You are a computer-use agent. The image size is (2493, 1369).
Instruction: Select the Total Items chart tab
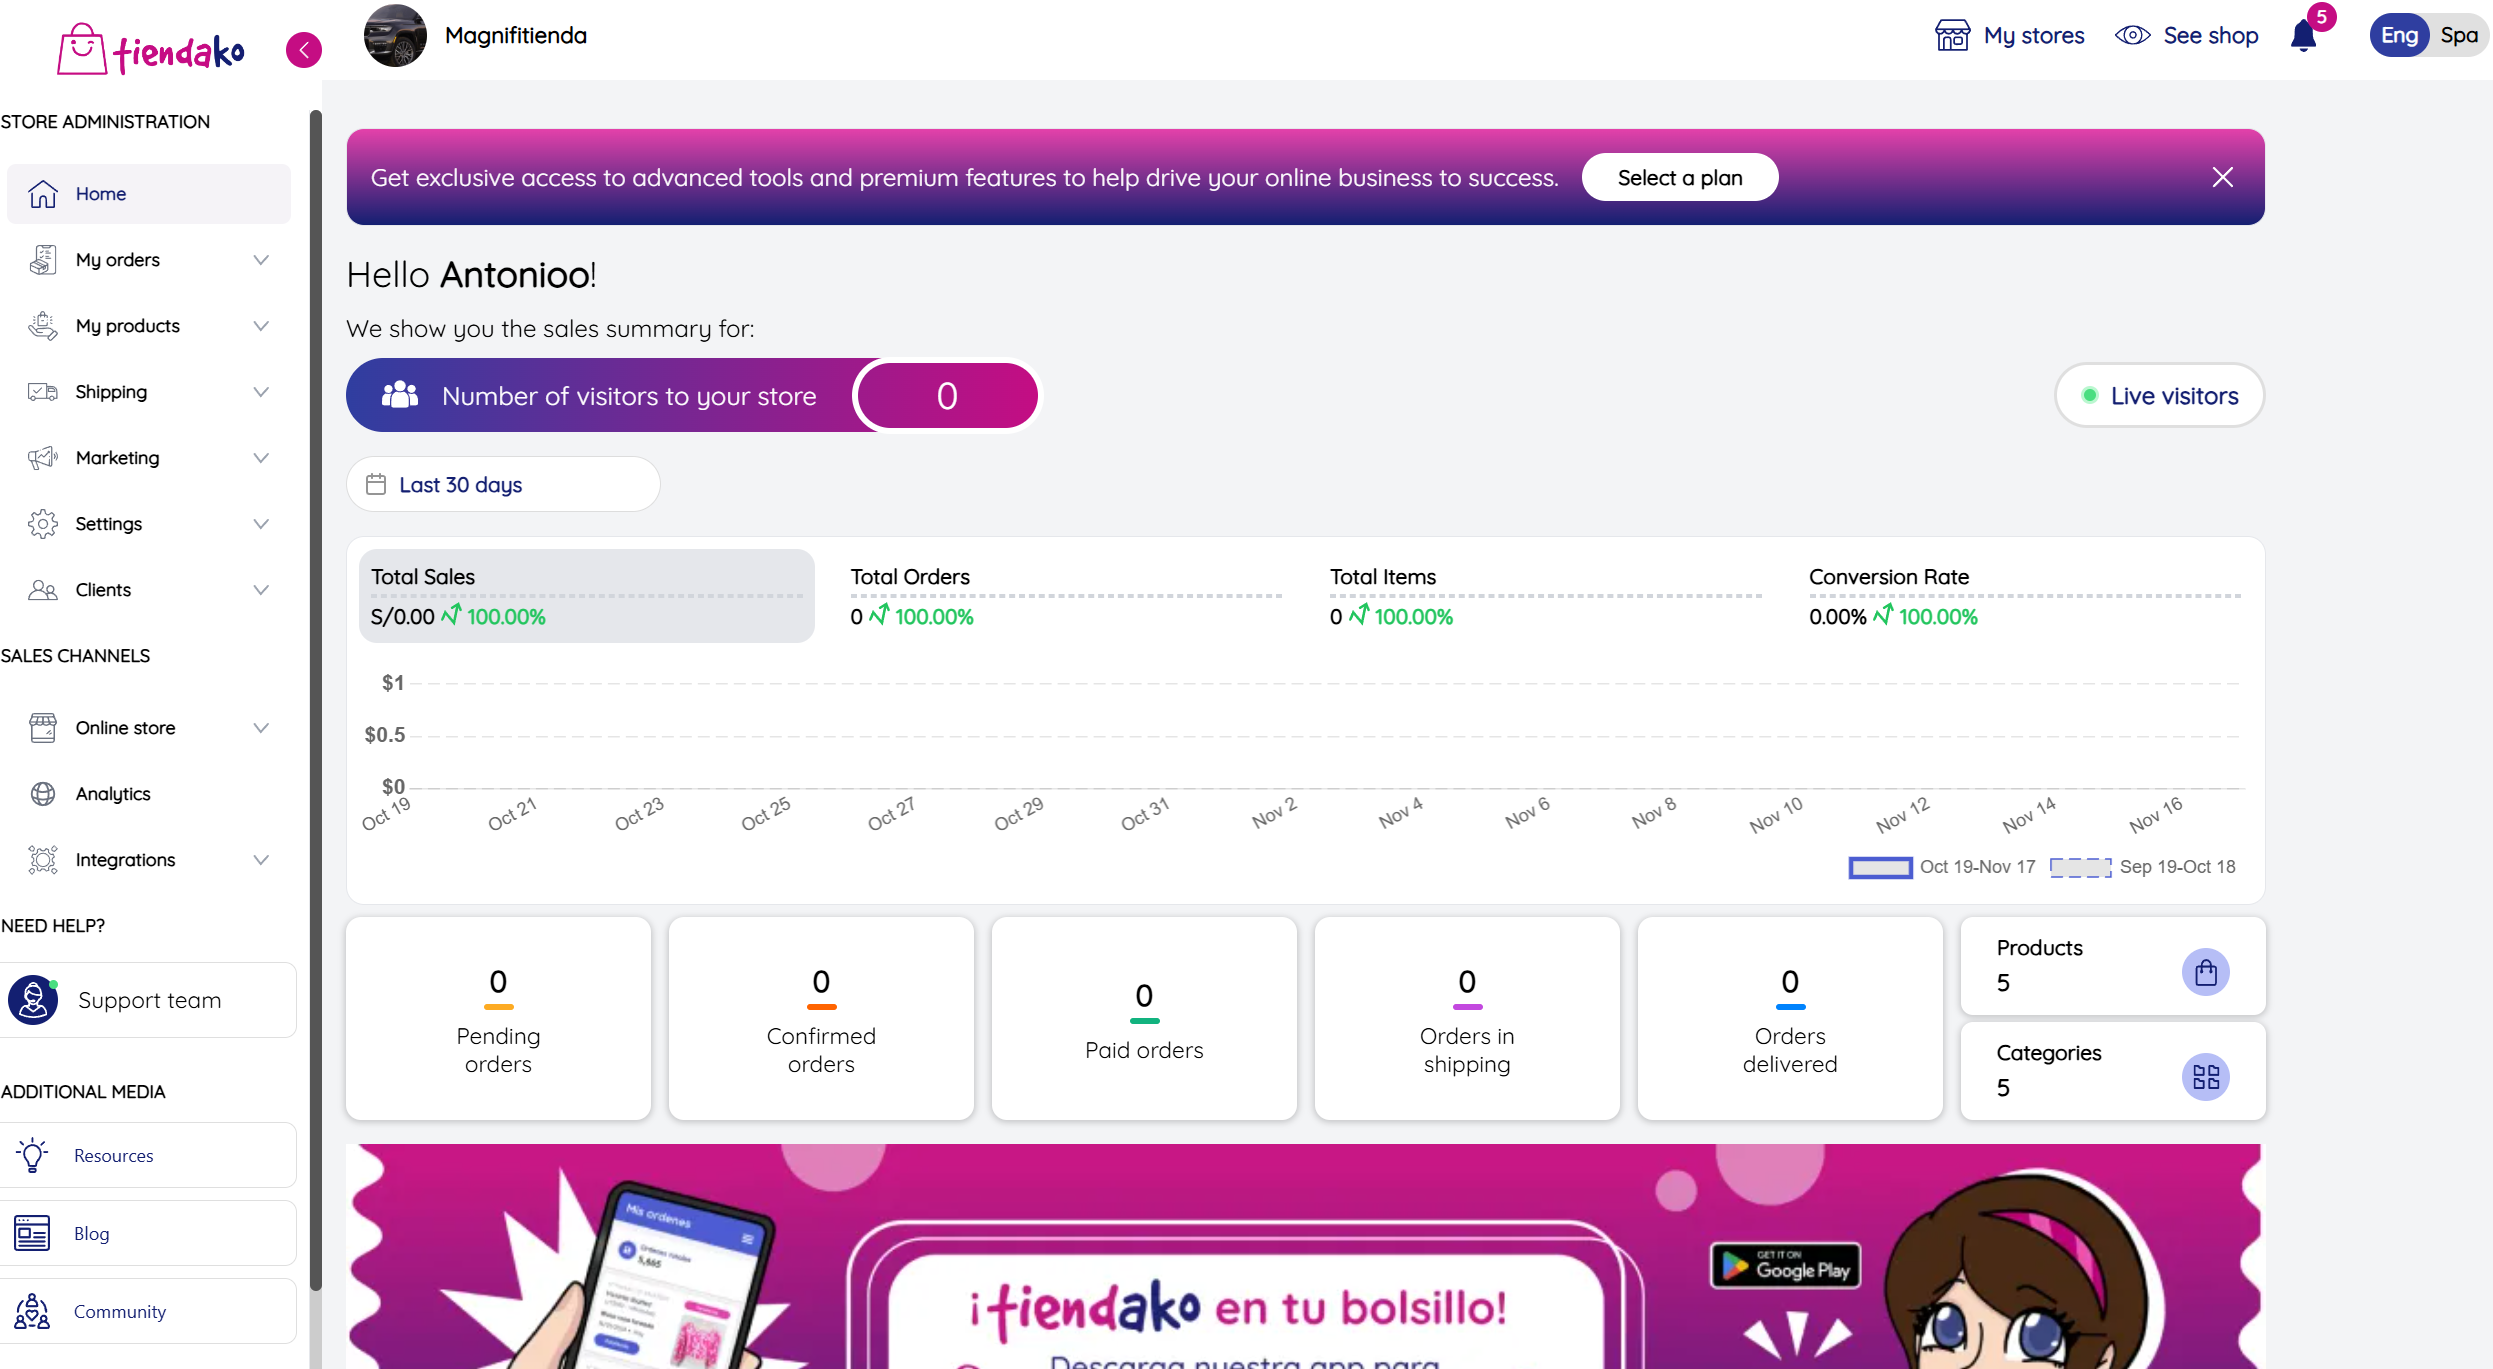click(x=1546, y=596)
